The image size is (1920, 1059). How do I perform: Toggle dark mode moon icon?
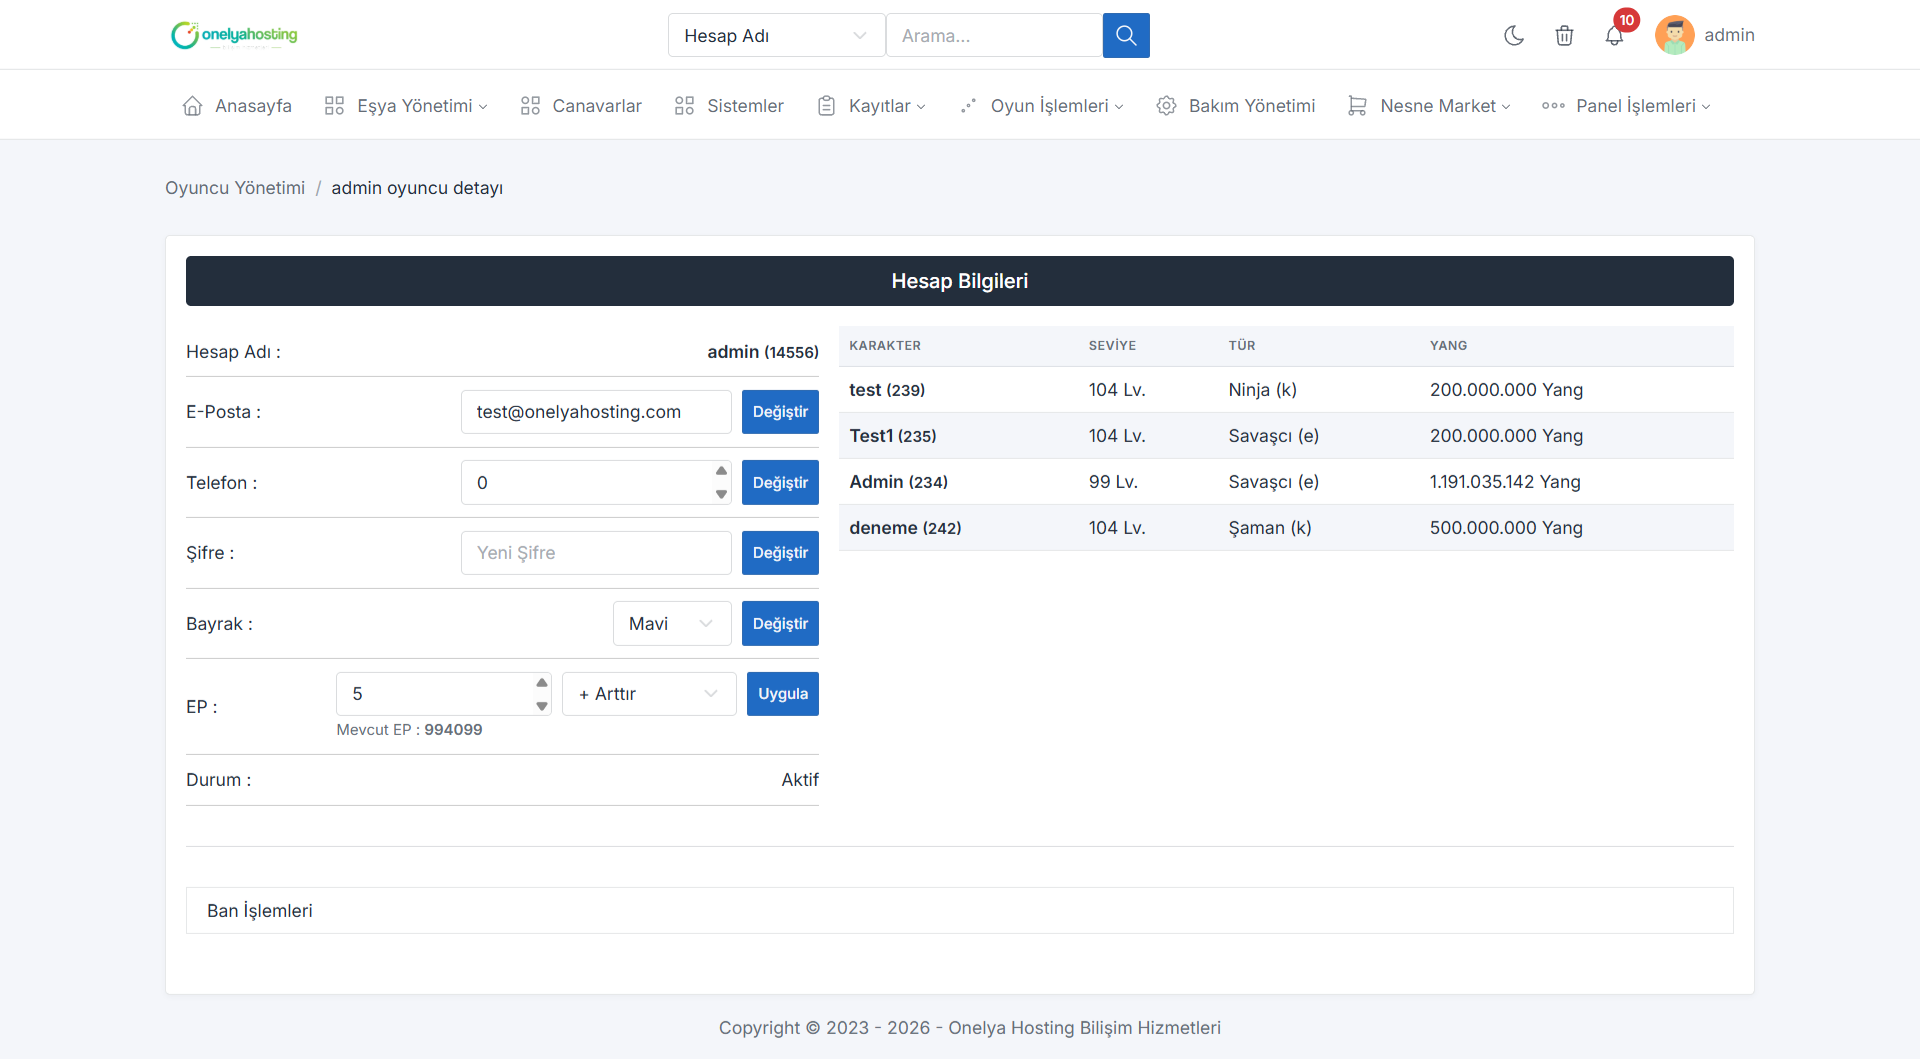click(x=1514, y=35)
